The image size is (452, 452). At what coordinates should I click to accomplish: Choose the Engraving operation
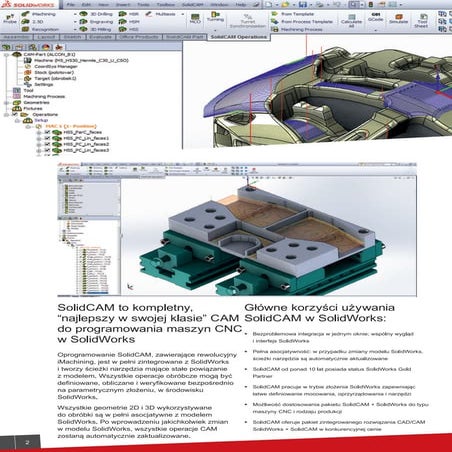(97, 22)
